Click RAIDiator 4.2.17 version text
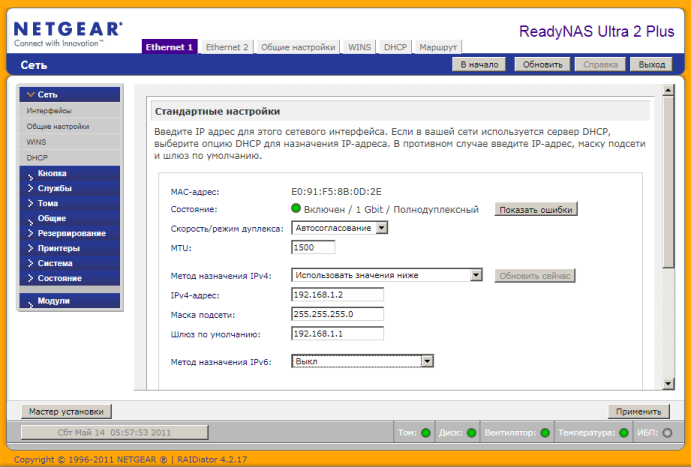Image resolution: width=691 pixels, height=467 pixels. pos(212,460)
